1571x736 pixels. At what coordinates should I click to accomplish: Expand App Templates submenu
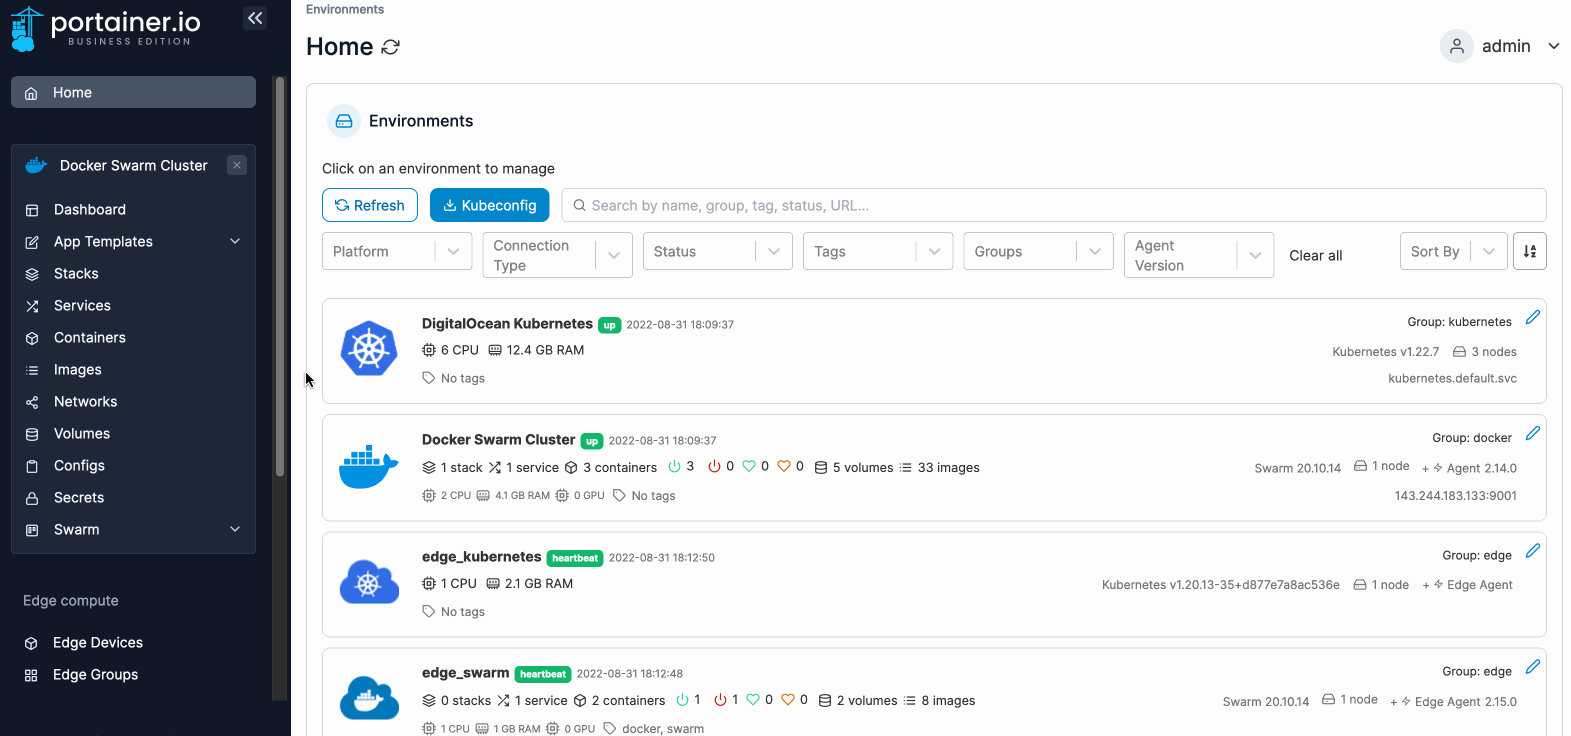tap(235, 241)
